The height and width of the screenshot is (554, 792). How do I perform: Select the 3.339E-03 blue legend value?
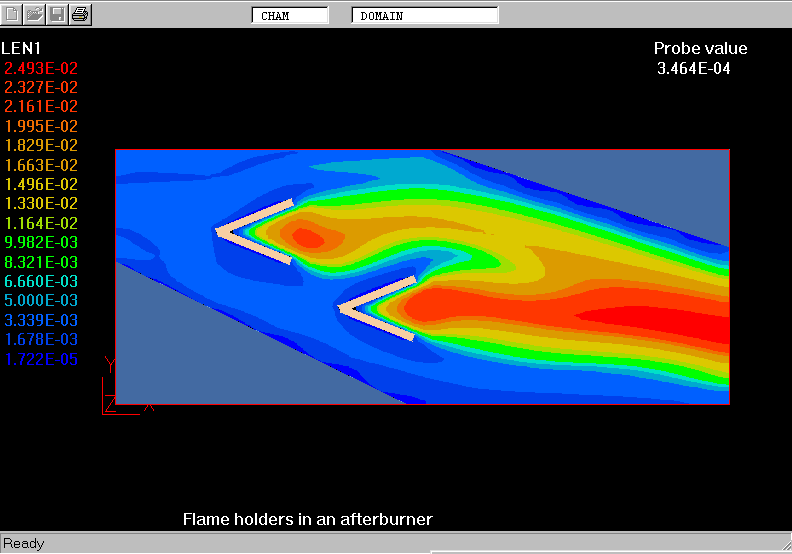tap(41, 320)
